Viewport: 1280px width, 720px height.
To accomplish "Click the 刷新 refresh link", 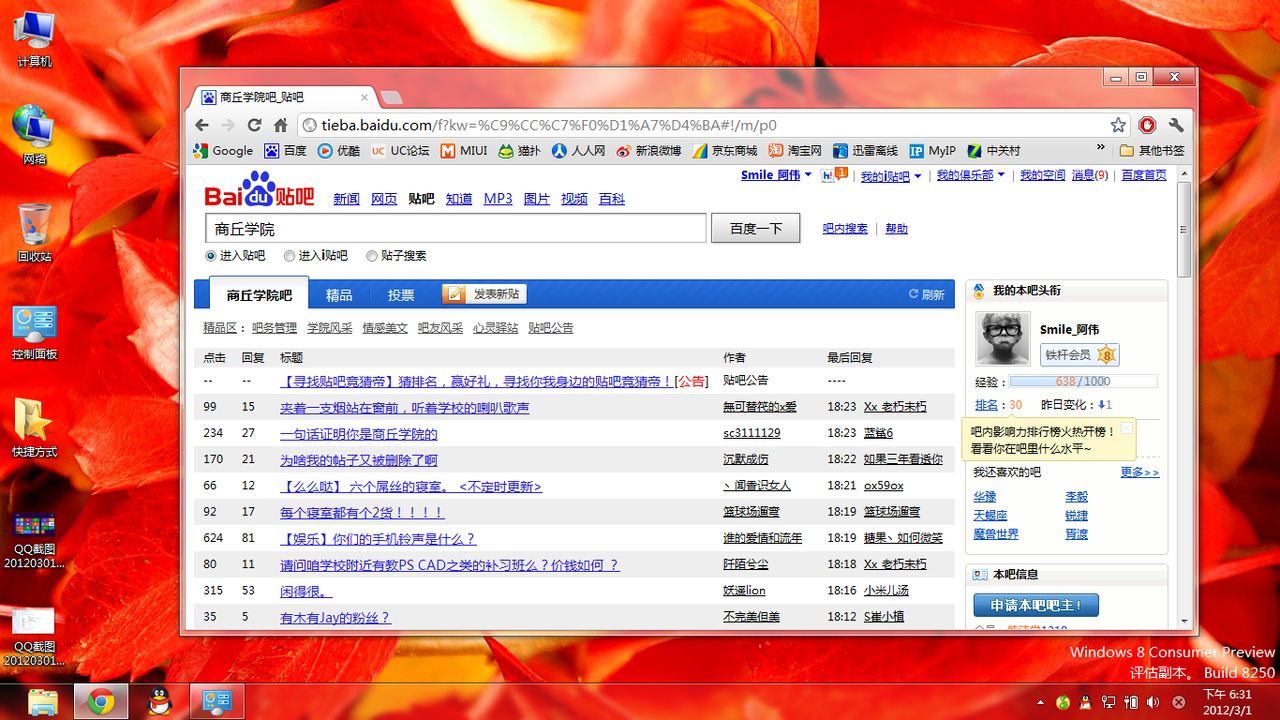I will click(x=926, y=294).
